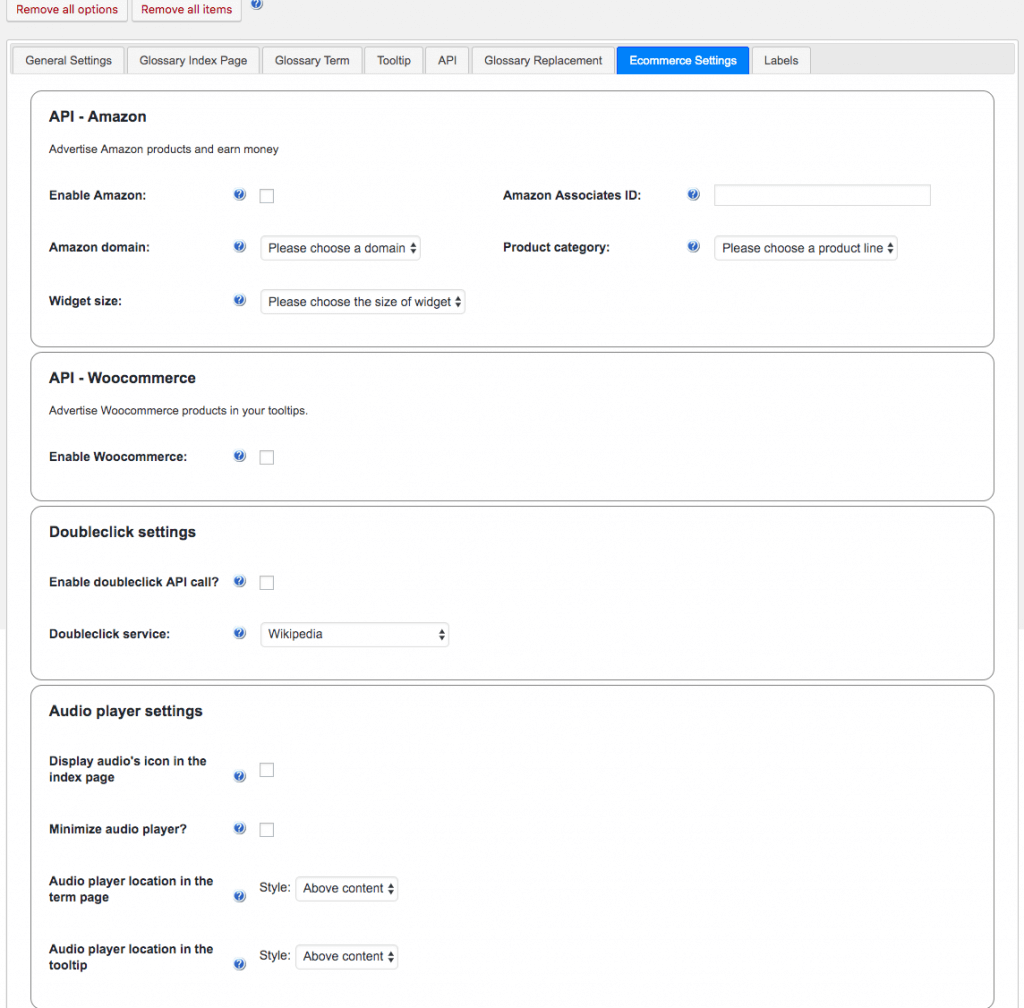Image resolution: width=1024 pixels, height=1008 pixels.
Task: Click the Remove all options button
Action: pos(66,9)
